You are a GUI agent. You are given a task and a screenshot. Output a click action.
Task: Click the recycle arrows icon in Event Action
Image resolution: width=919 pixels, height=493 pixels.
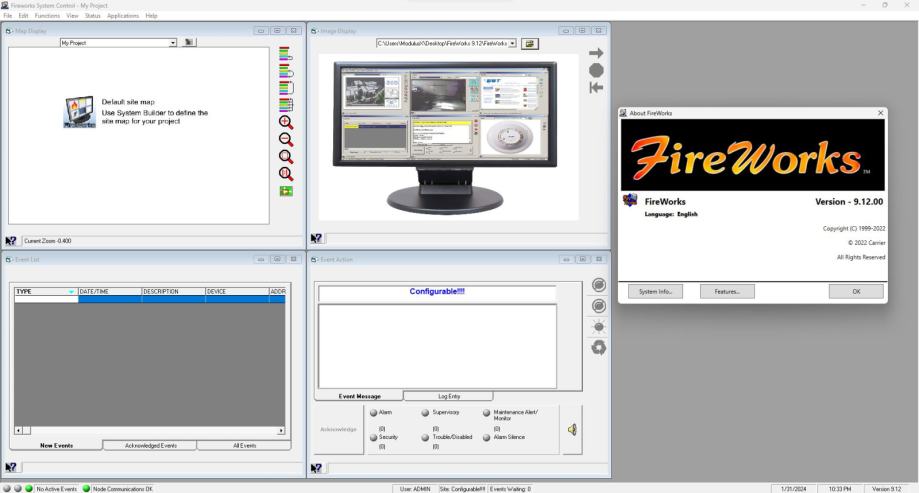pyautogui.click(x=598, y=348)
